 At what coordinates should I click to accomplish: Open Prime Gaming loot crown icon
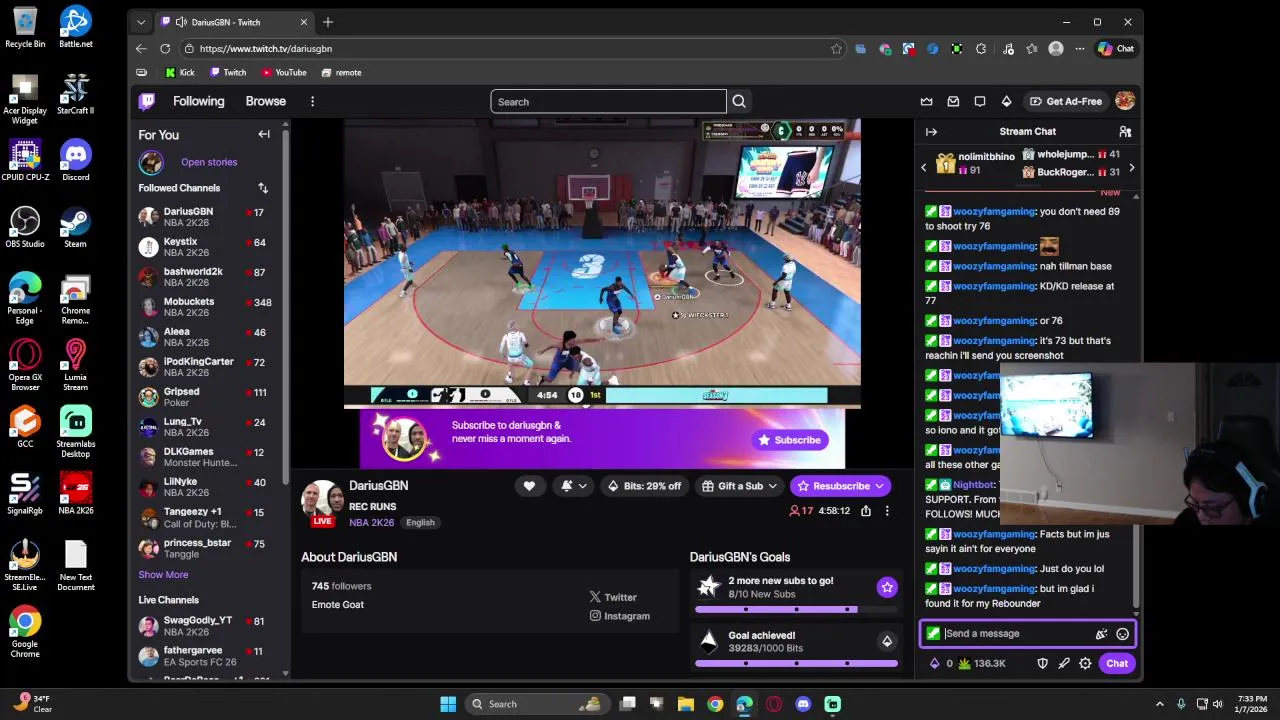(x=927, y=101)
